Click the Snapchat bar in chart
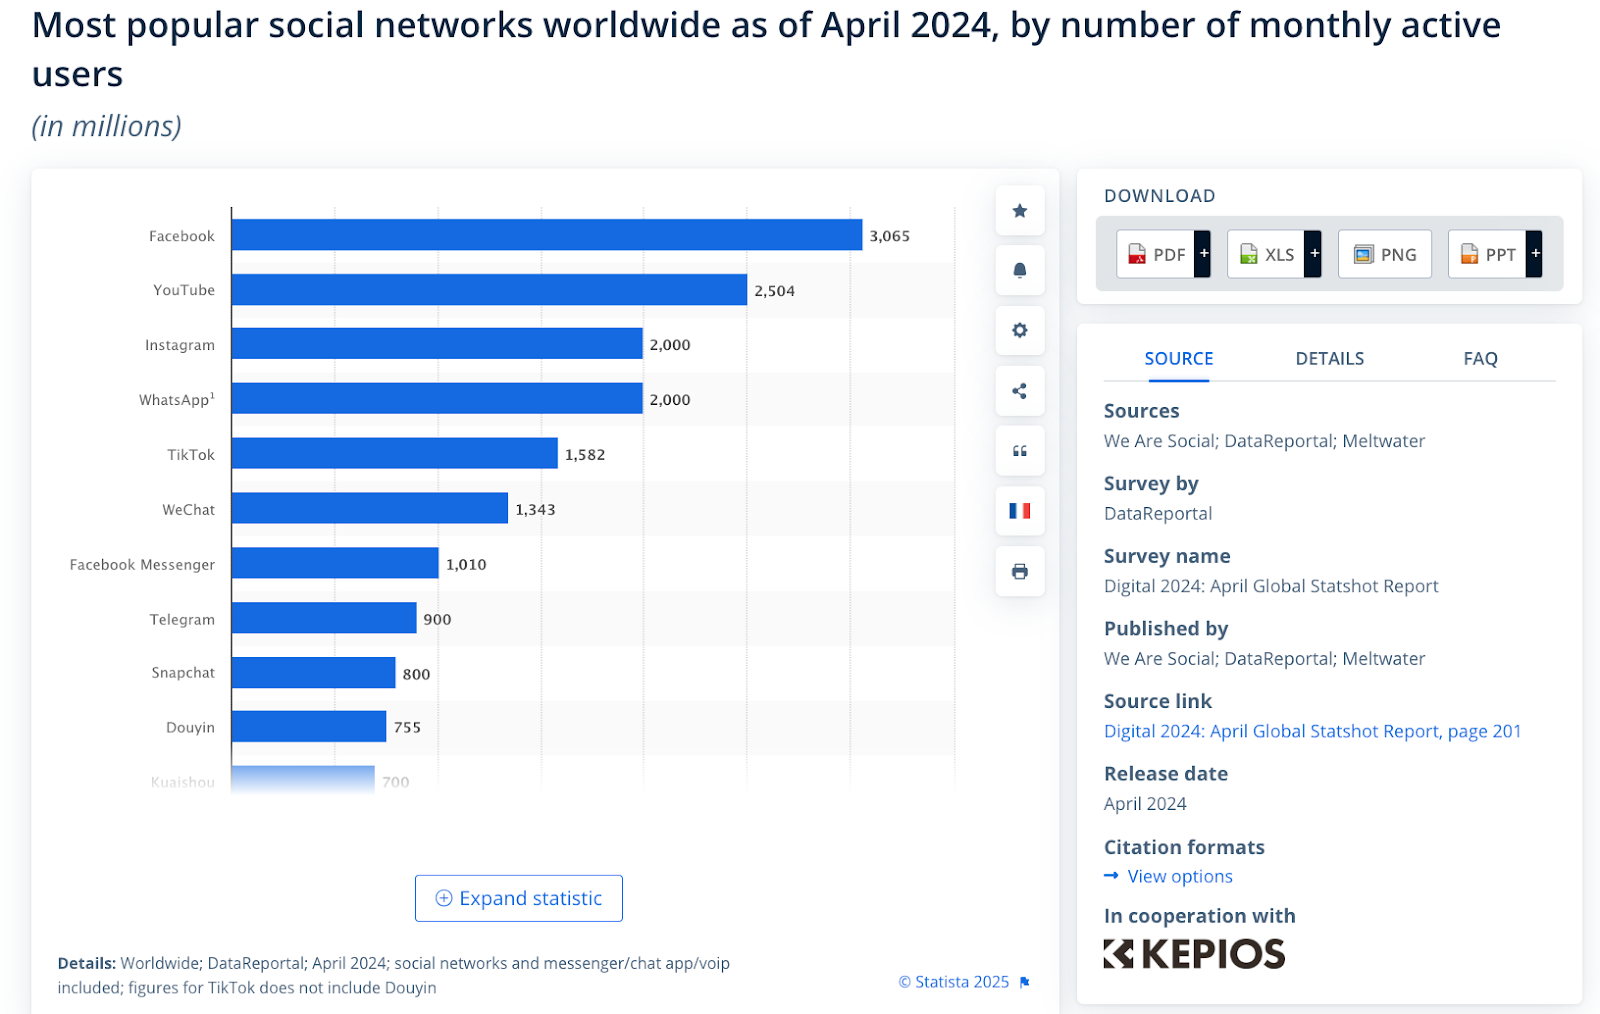This screenshot has width=1600, height=1014. point(313,673)
